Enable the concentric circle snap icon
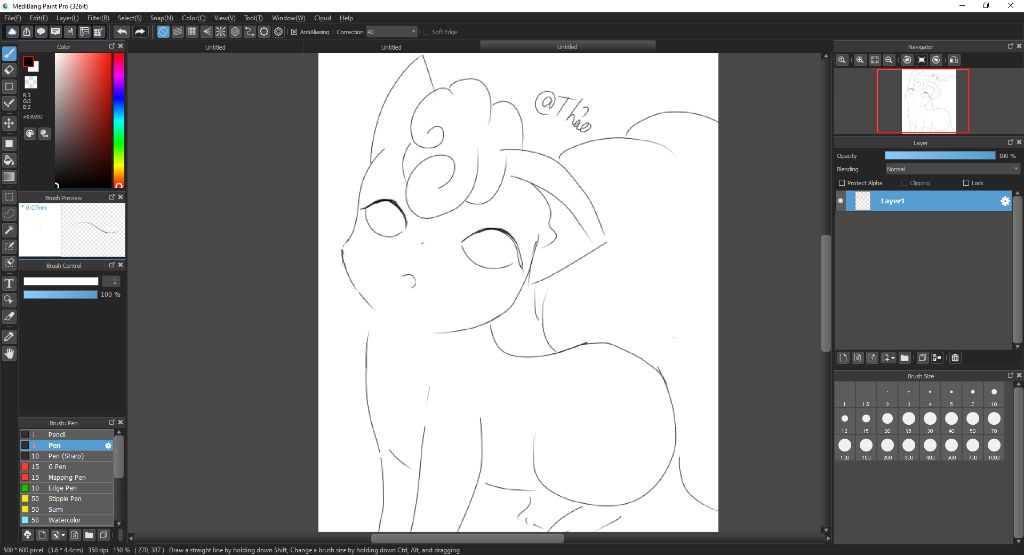 pos(235,31)
